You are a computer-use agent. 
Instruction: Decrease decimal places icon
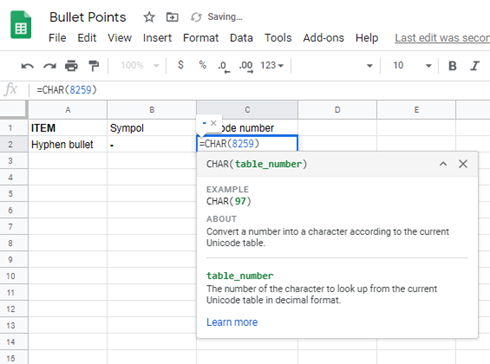pyautogui.click(x=224, y=66)
